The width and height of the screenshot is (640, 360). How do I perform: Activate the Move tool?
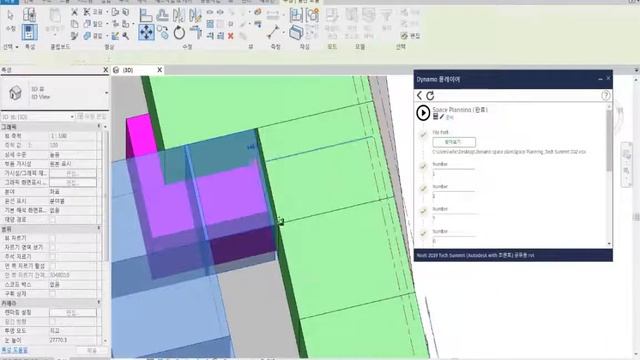point(146,32)
